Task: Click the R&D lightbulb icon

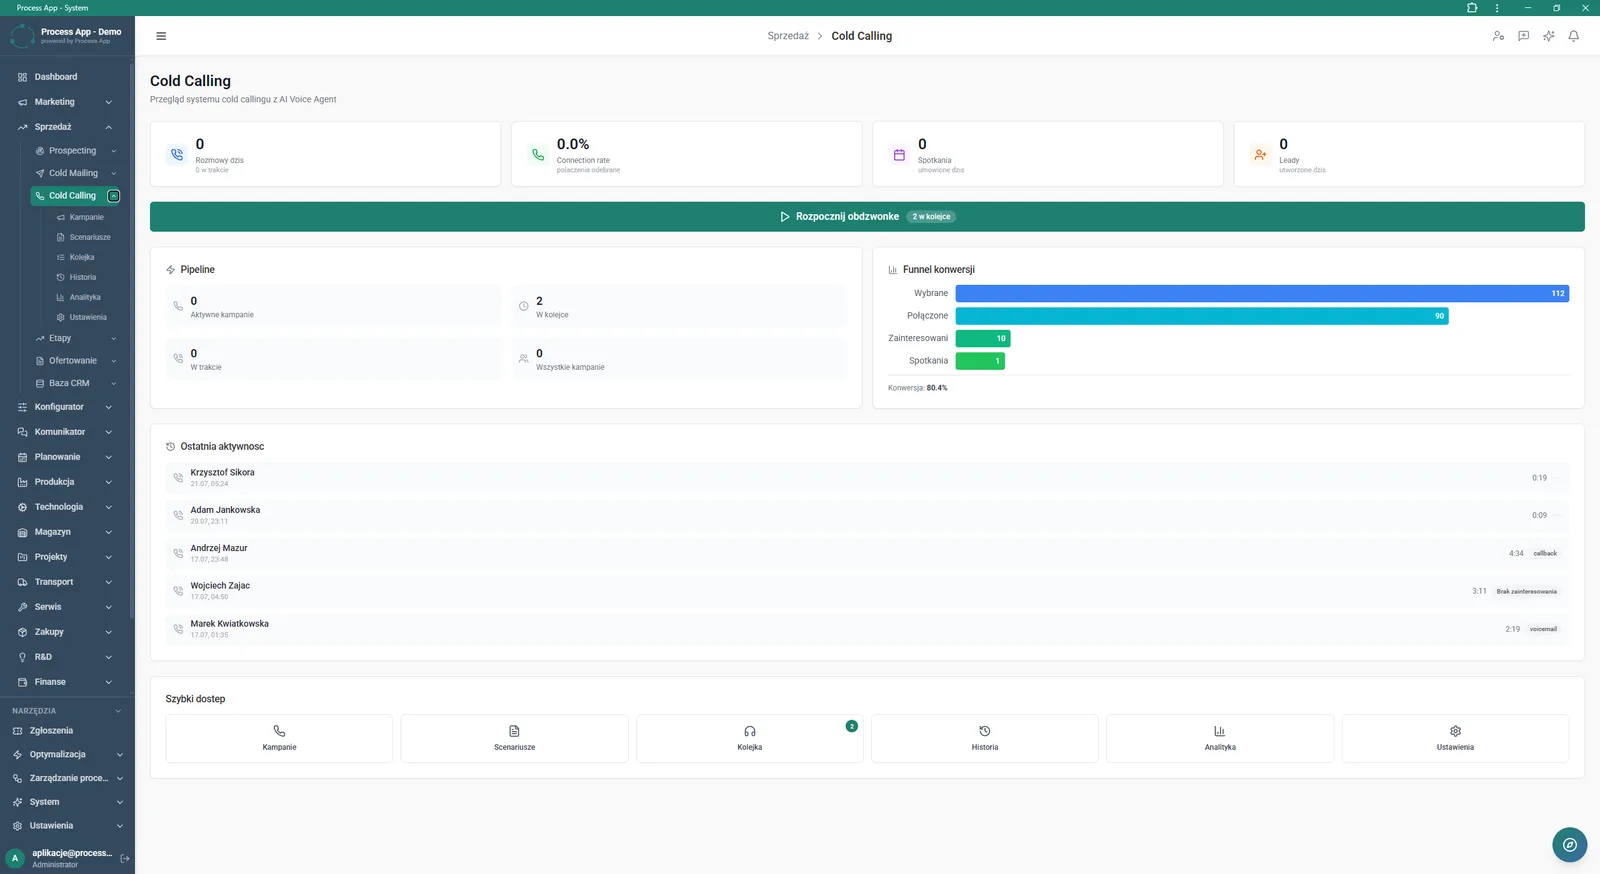Action: click(22, 657)
